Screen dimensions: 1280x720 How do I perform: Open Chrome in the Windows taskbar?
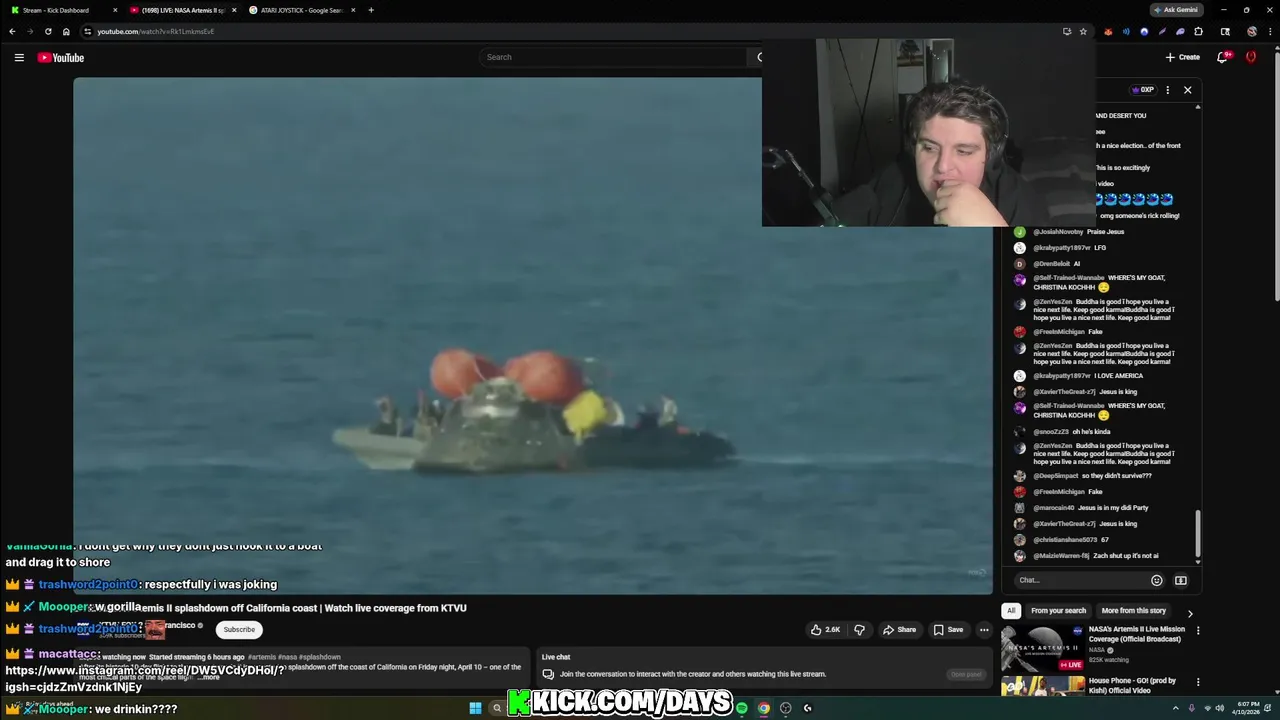pos(764,708)
